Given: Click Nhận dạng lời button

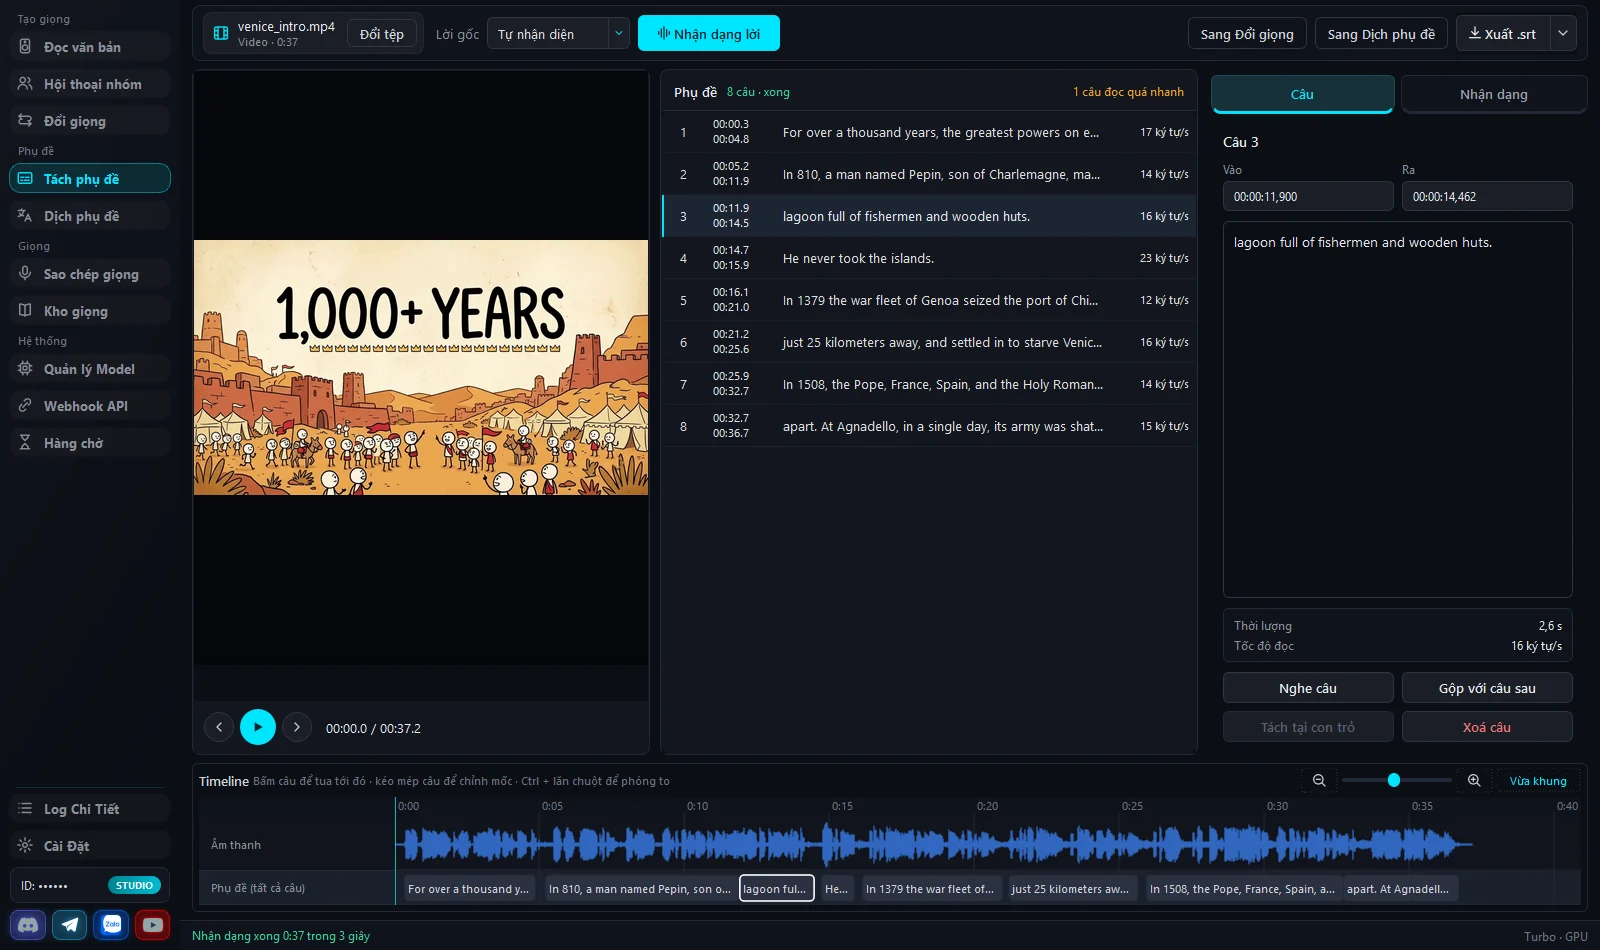Looking at the screenshot, I should click(709, 33).
